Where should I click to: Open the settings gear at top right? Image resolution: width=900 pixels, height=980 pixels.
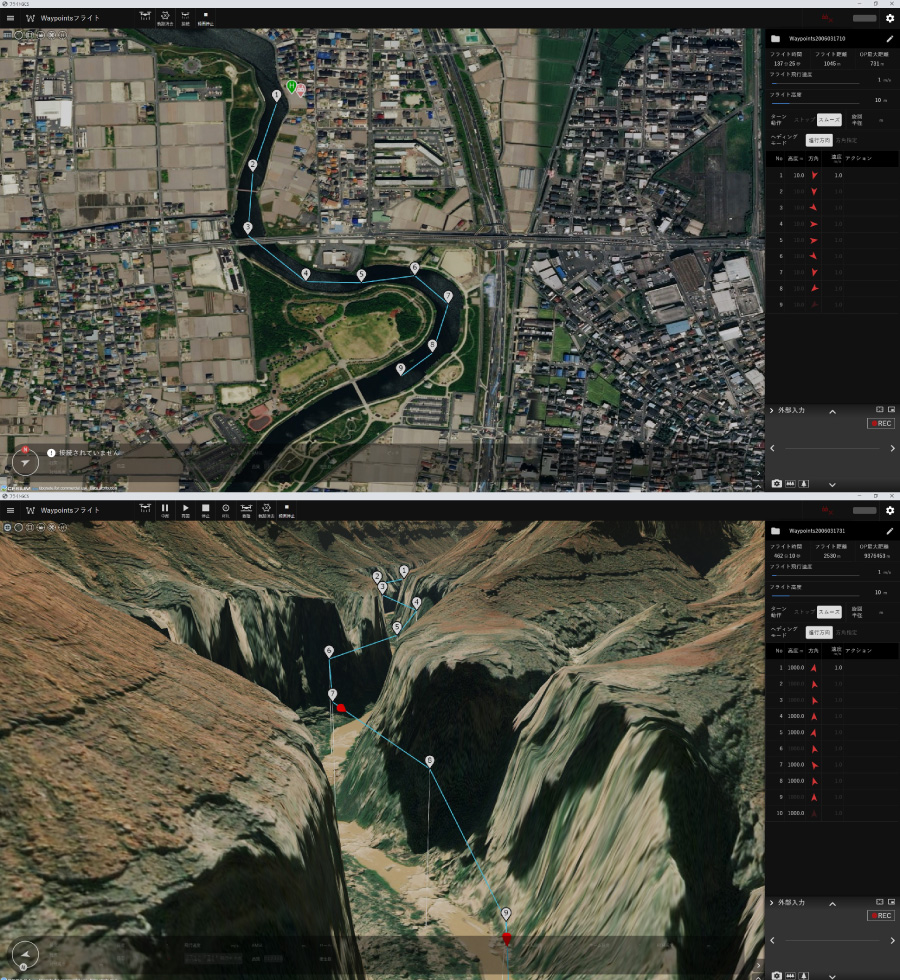[x=890, y=17]
